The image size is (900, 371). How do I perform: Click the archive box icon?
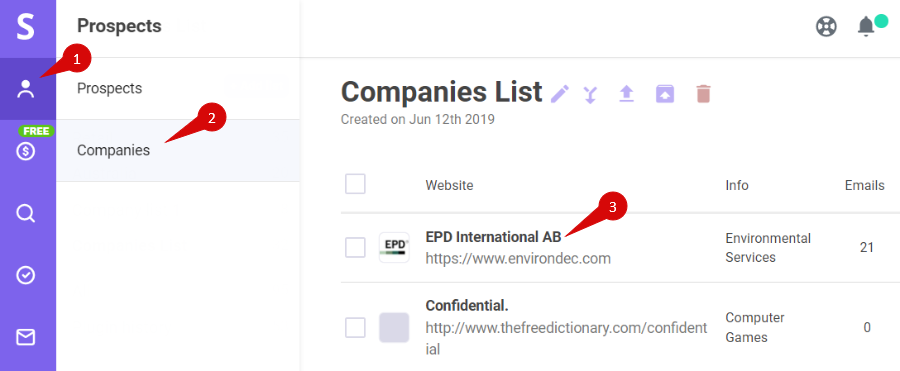click(x=665, y=94)
